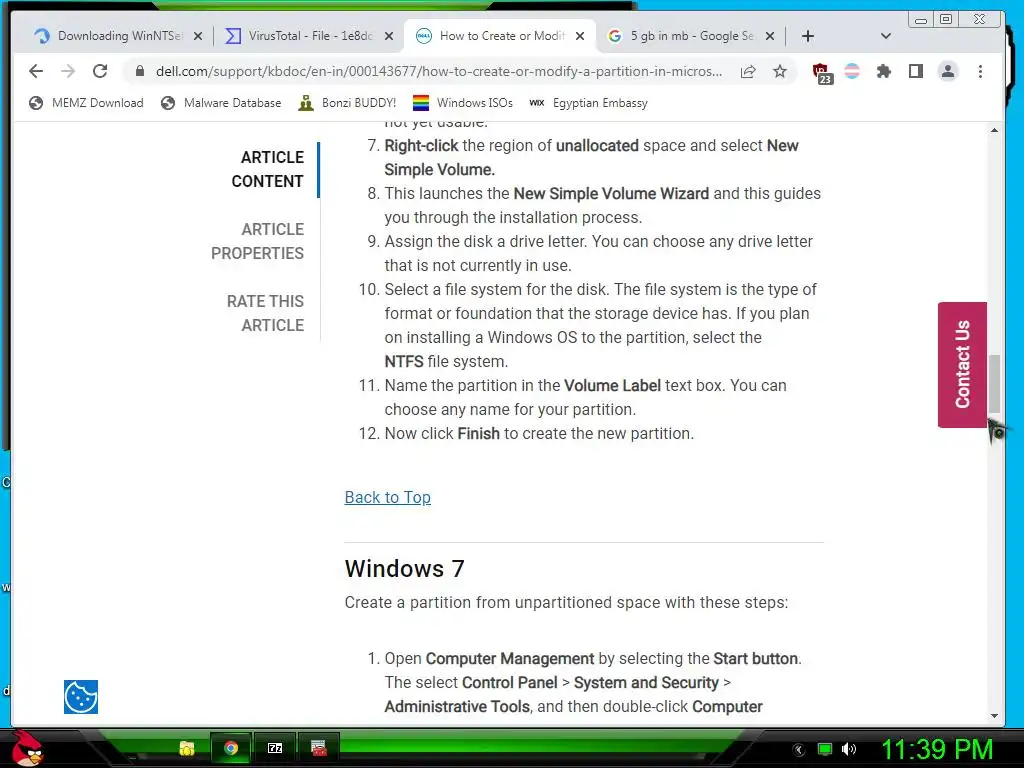Image resolution: width=1024 pixels, height=768 pixels.
Task: Click the page scrollbar down arrow
Action: [994, 716]
